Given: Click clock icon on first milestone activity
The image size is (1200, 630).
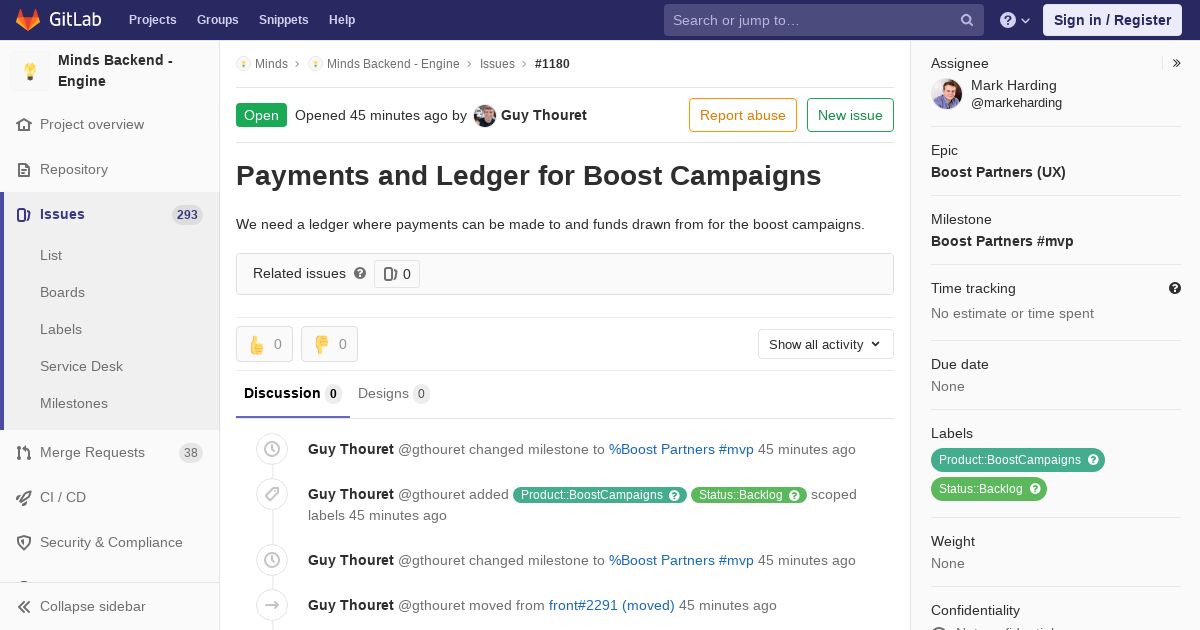Looking at the screenshot, I should 272,450.
